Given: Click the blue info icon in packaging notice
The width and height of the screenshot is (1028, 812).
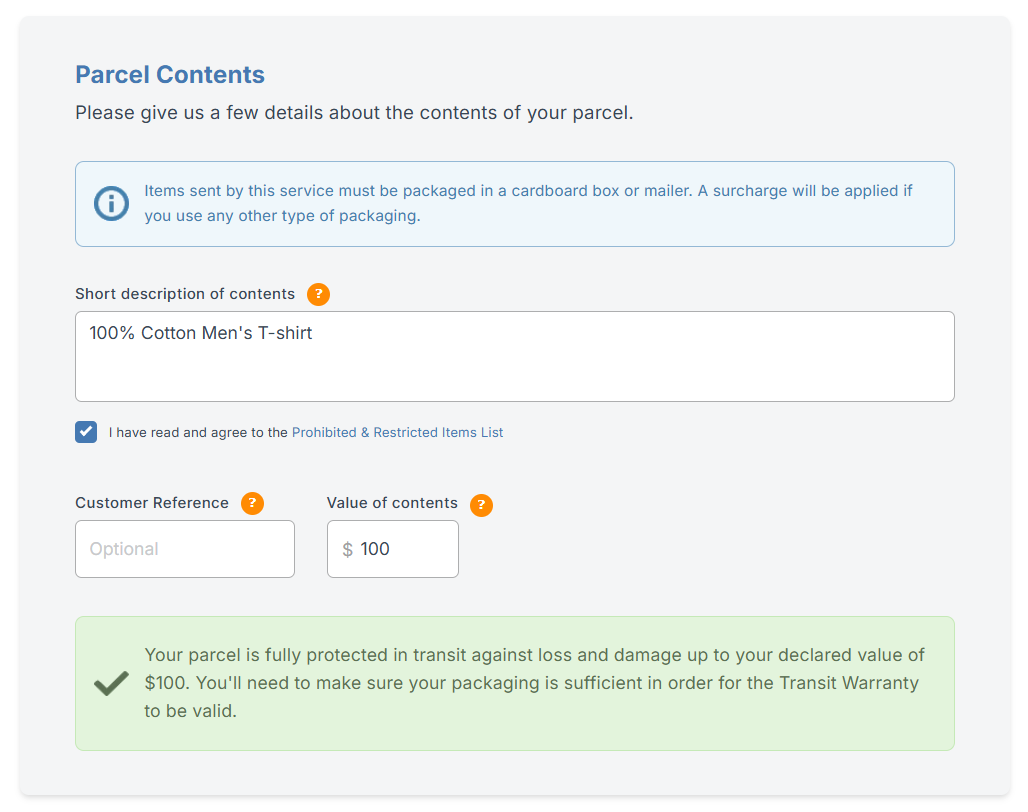Looking at the screenshot, I should (111, 204).
